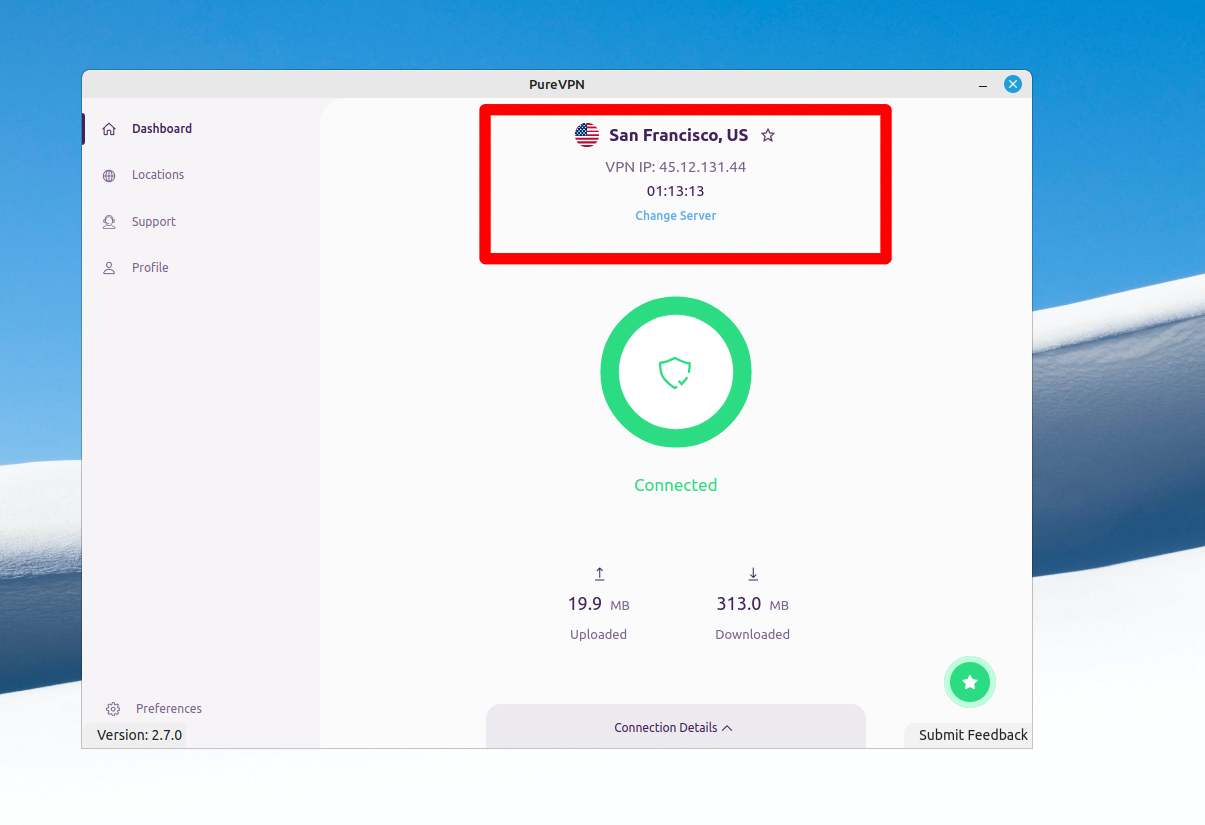
Task: Click the VPN IP 45.12.131.44 text
Action: tap(676, 167)
